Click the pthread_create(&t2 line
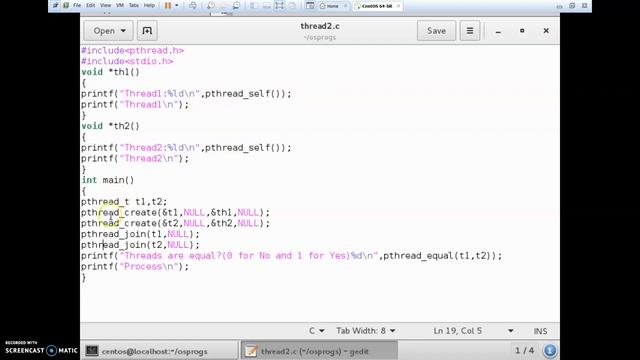The image size is (640, 360). pyautogui.click(x=176, y=223)
